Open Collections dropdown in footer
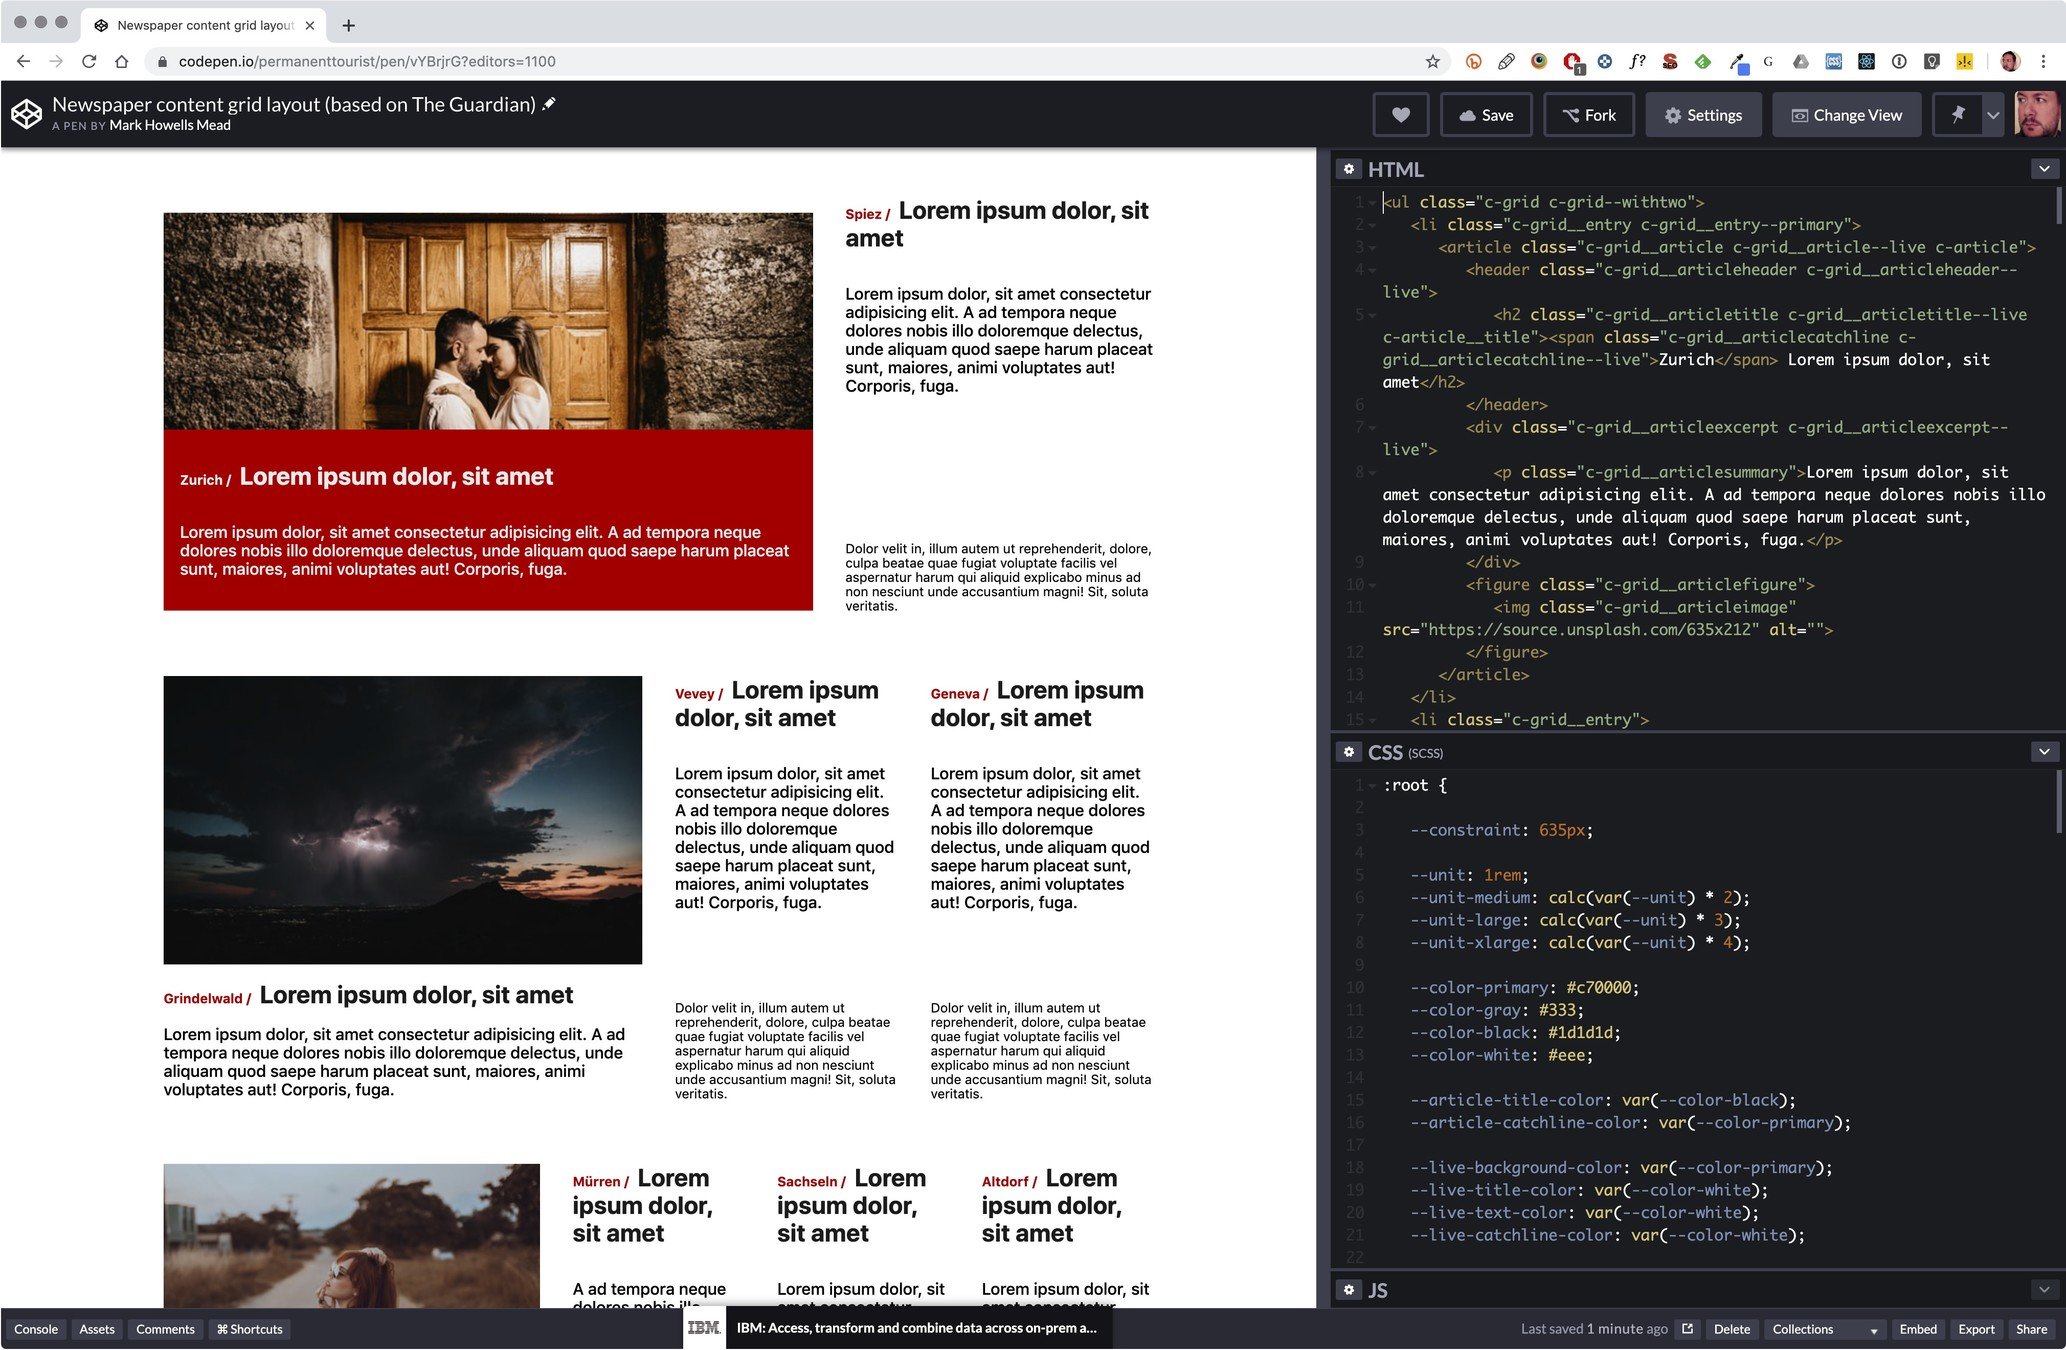 pyautogui.click(x=1824, y=1329)
